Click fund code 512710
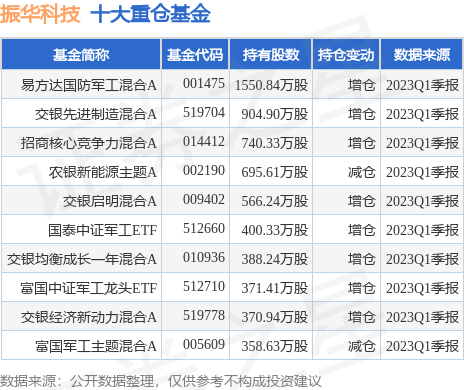Viewport: 464px width, 390px height. (204, 286)
